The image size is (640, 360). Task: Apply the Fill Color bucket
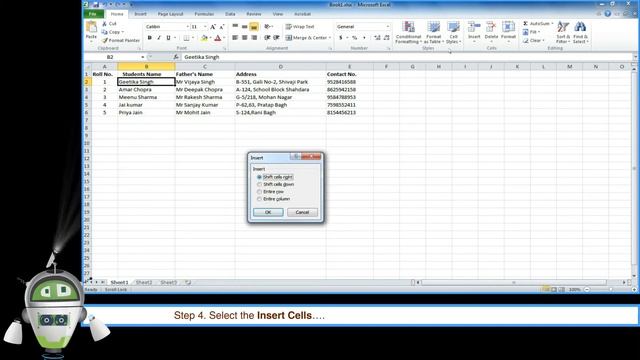pyautogui.click(x=204, y=38)
